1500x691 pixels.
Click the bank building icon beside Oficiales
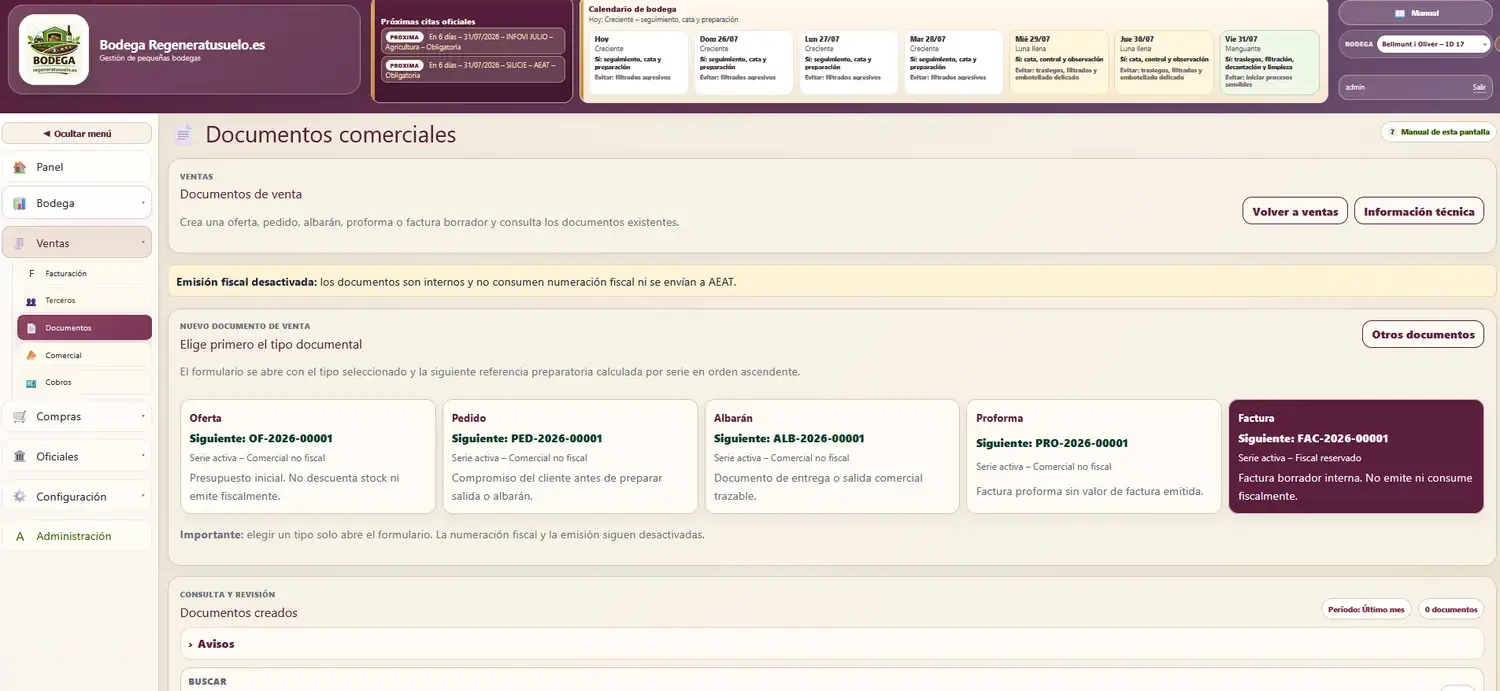coord(19,456)
